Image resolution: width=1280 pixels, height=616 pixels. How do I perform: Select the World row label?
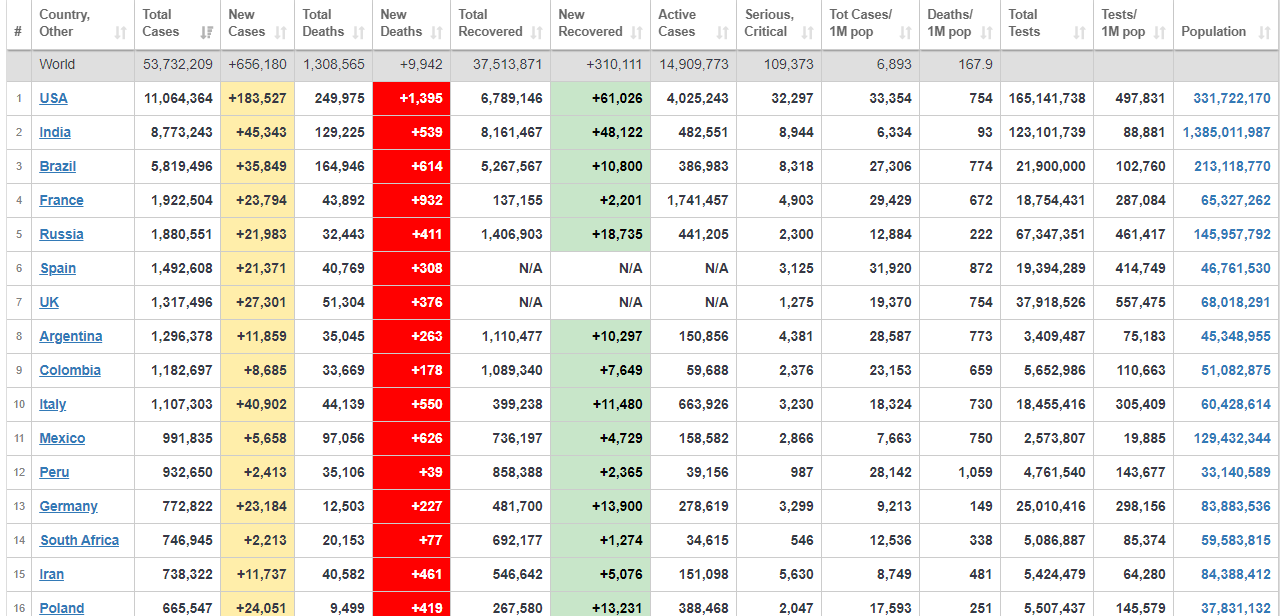click(57, 64)
